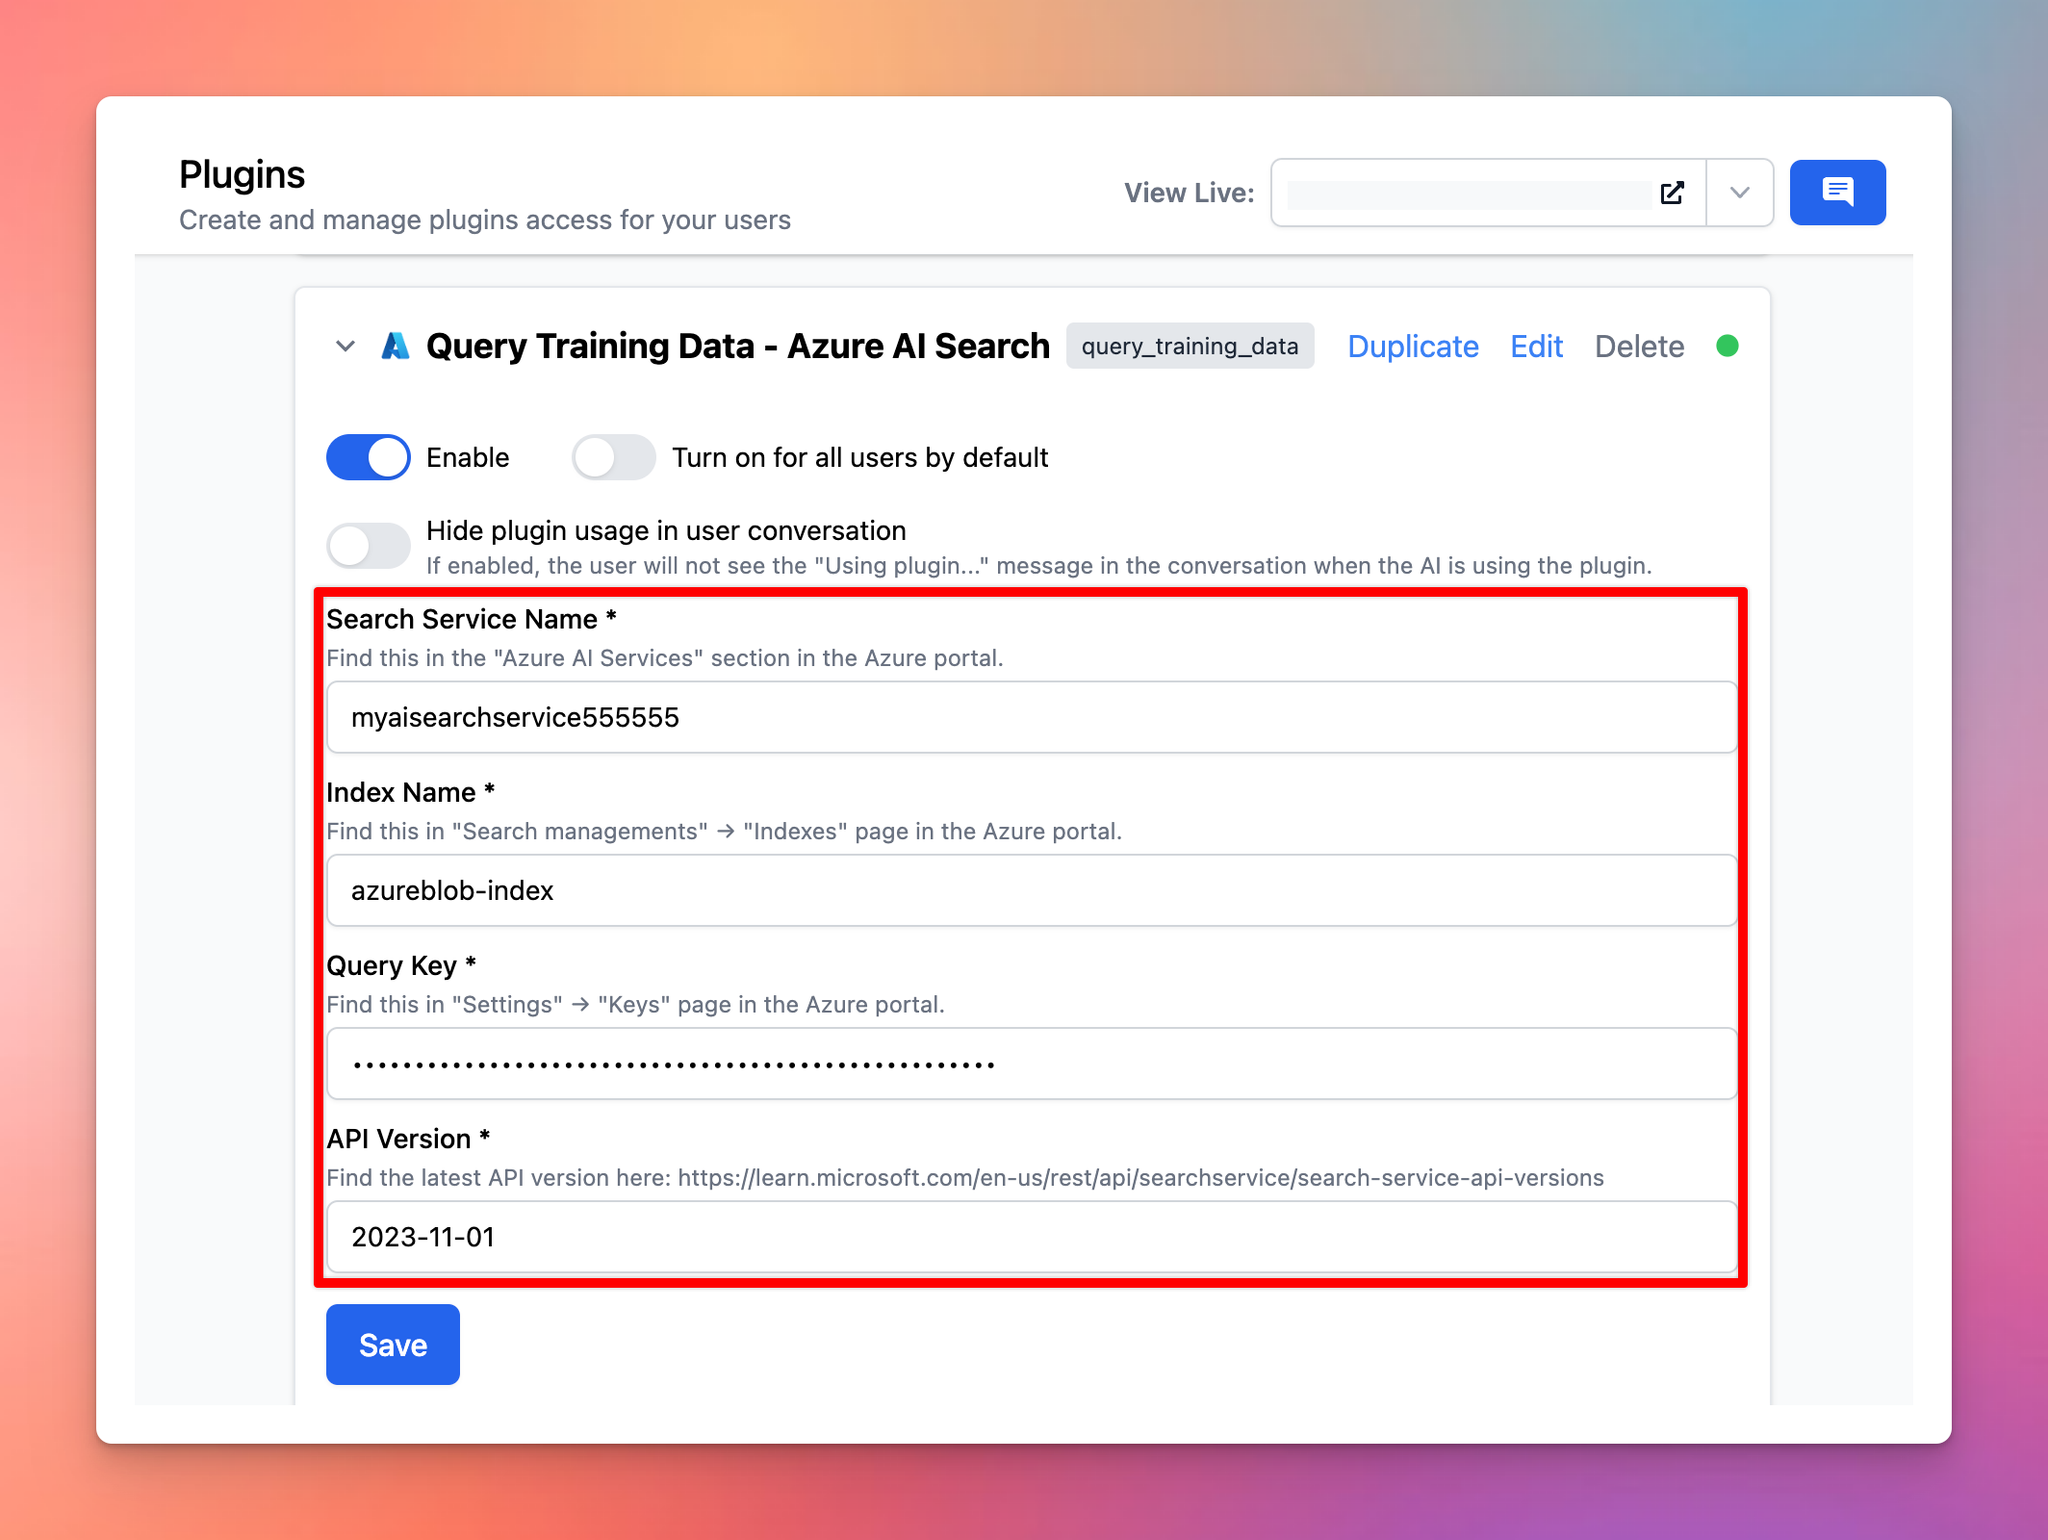Toggle Hide plugin usage in user conversation
The image size is (2048, 1540).
click(x=368, y=545)
